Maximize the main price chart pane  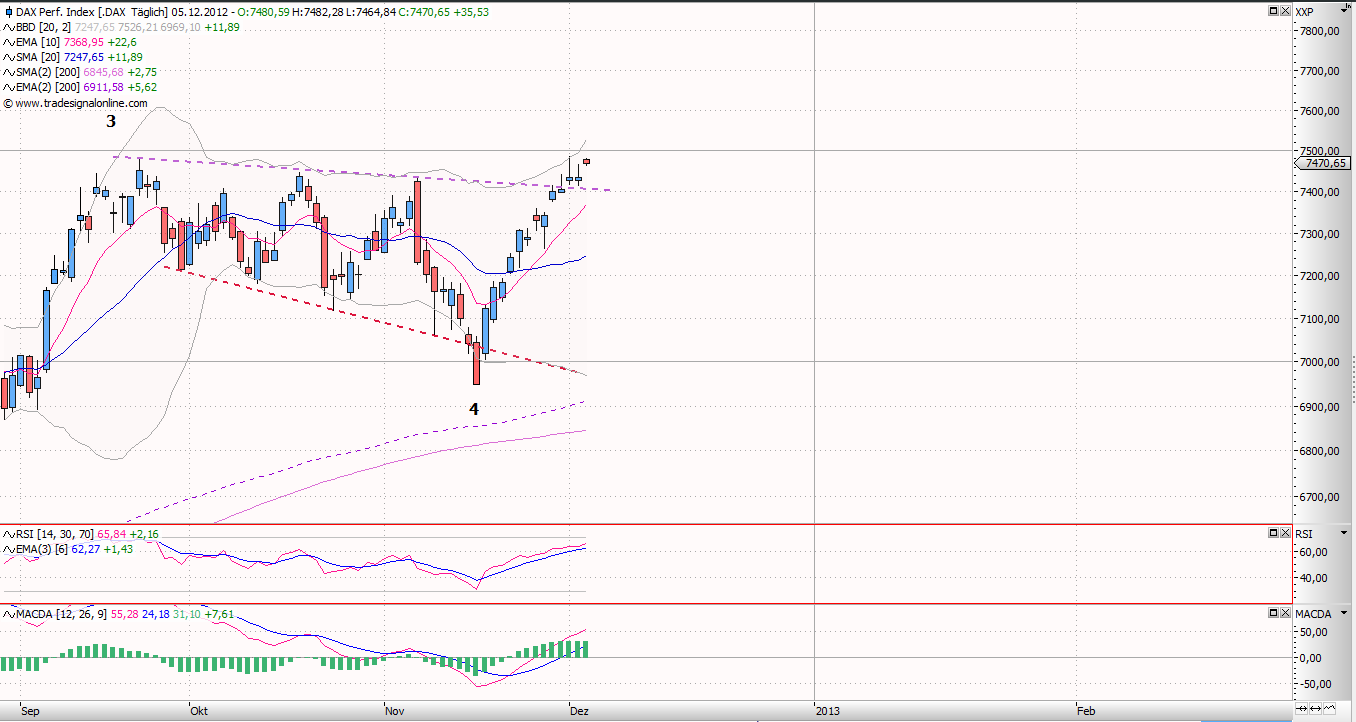coord(1273,11)
